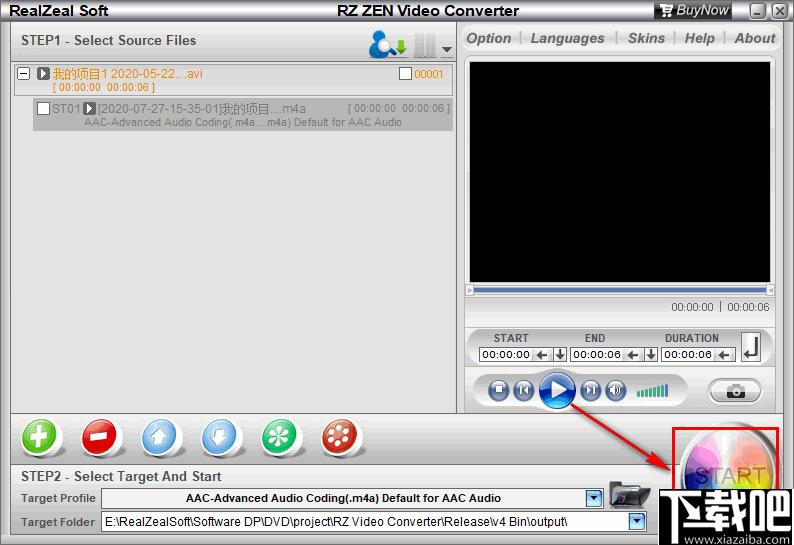Viewport: 794px width, 545px height.
Task: Open dropdown arrow beside columns icon
Action: tap(447, 49)
